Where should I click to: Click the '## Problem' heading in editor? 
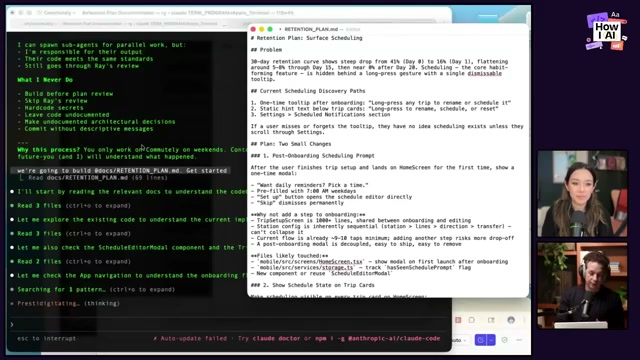[266, 50]
